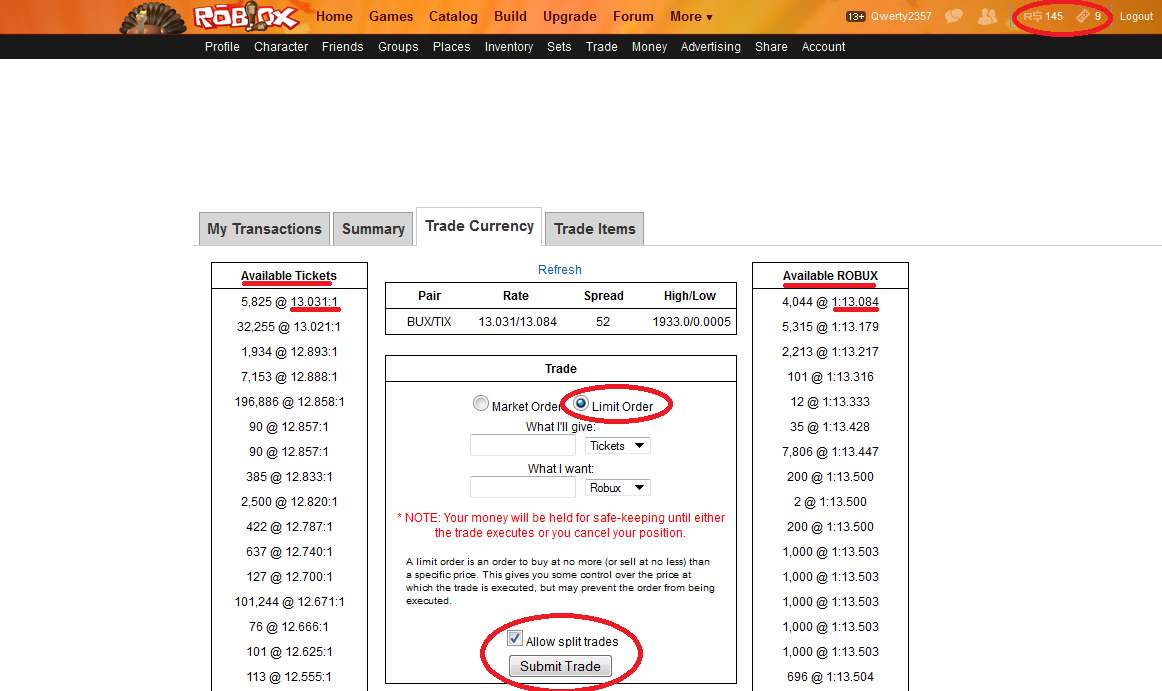This screenshot has height=691, width=1162.
Task: Click the Robux balance 145 icon
Action: coord(1032,16)
